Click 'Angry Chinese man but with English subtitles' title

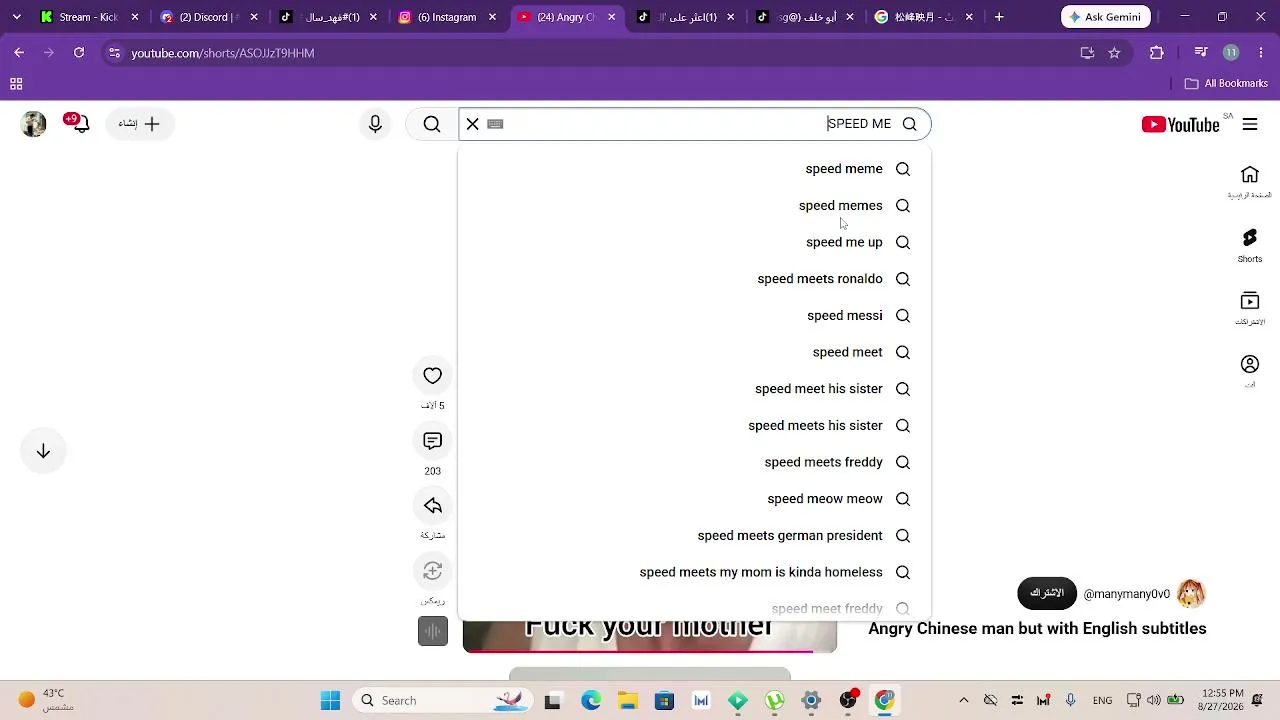(x=1037, y=629)
